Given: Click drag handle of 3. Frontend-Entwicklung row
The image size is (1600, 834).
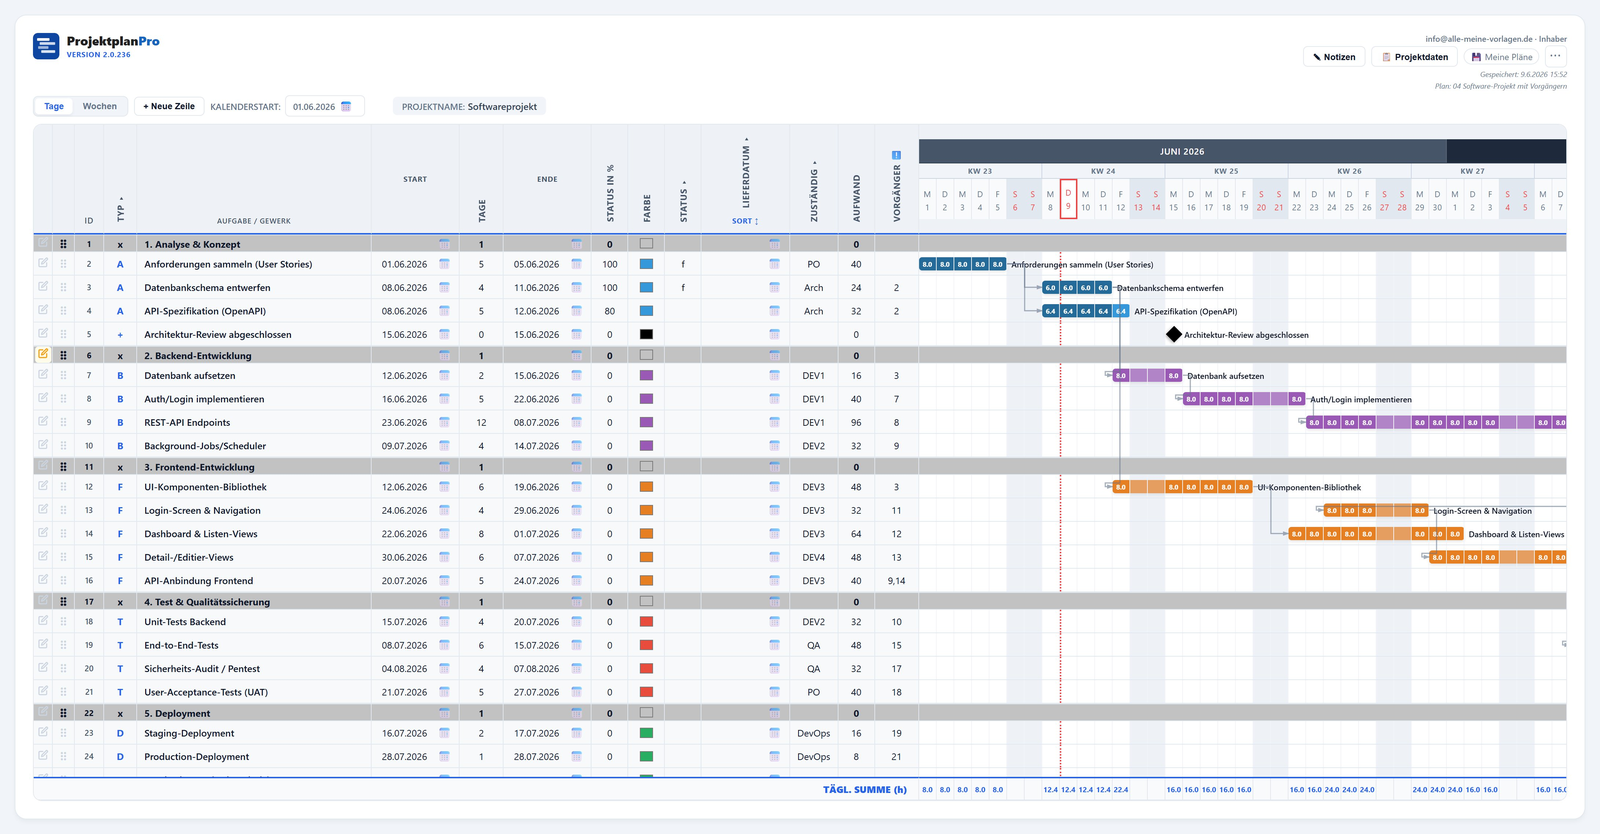Looking at the screenshot, I should click(63, 467).
